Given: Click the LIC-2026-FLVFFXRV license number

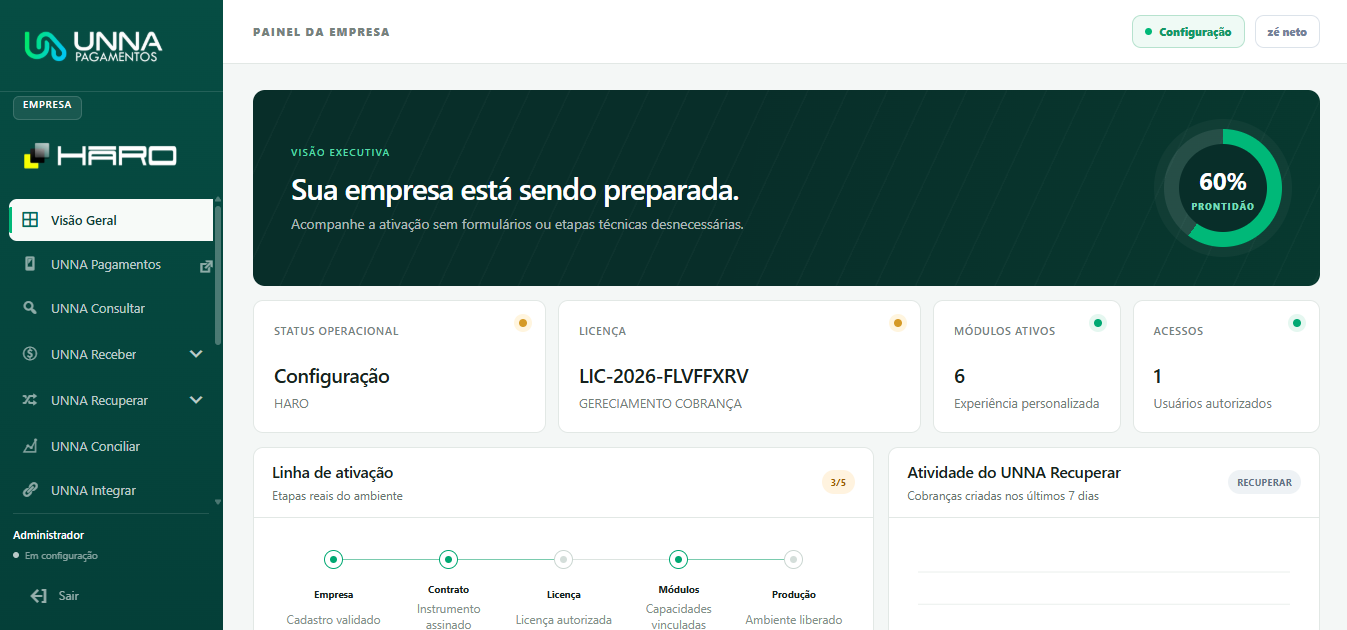Looking at the screenshot, I should [x=664, y=377].
